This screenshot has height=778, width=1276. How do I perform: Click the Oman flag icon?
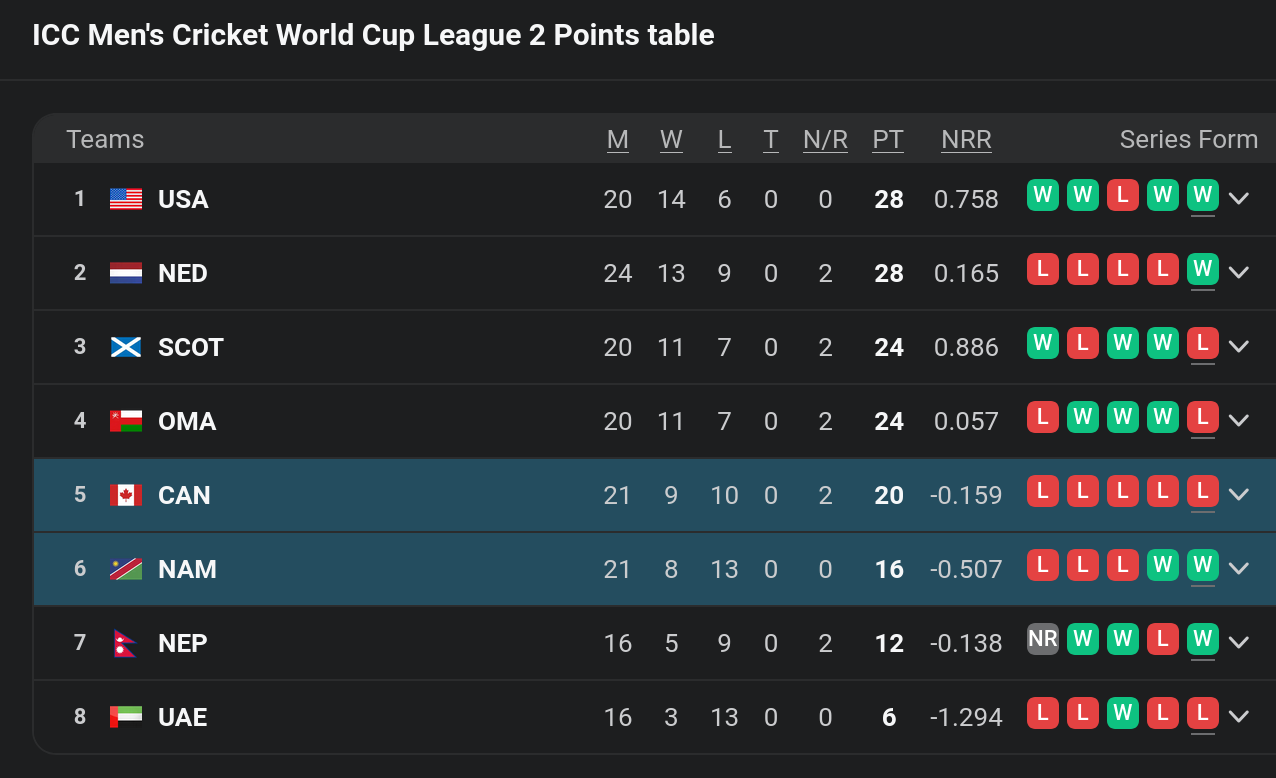pos(126,421)
